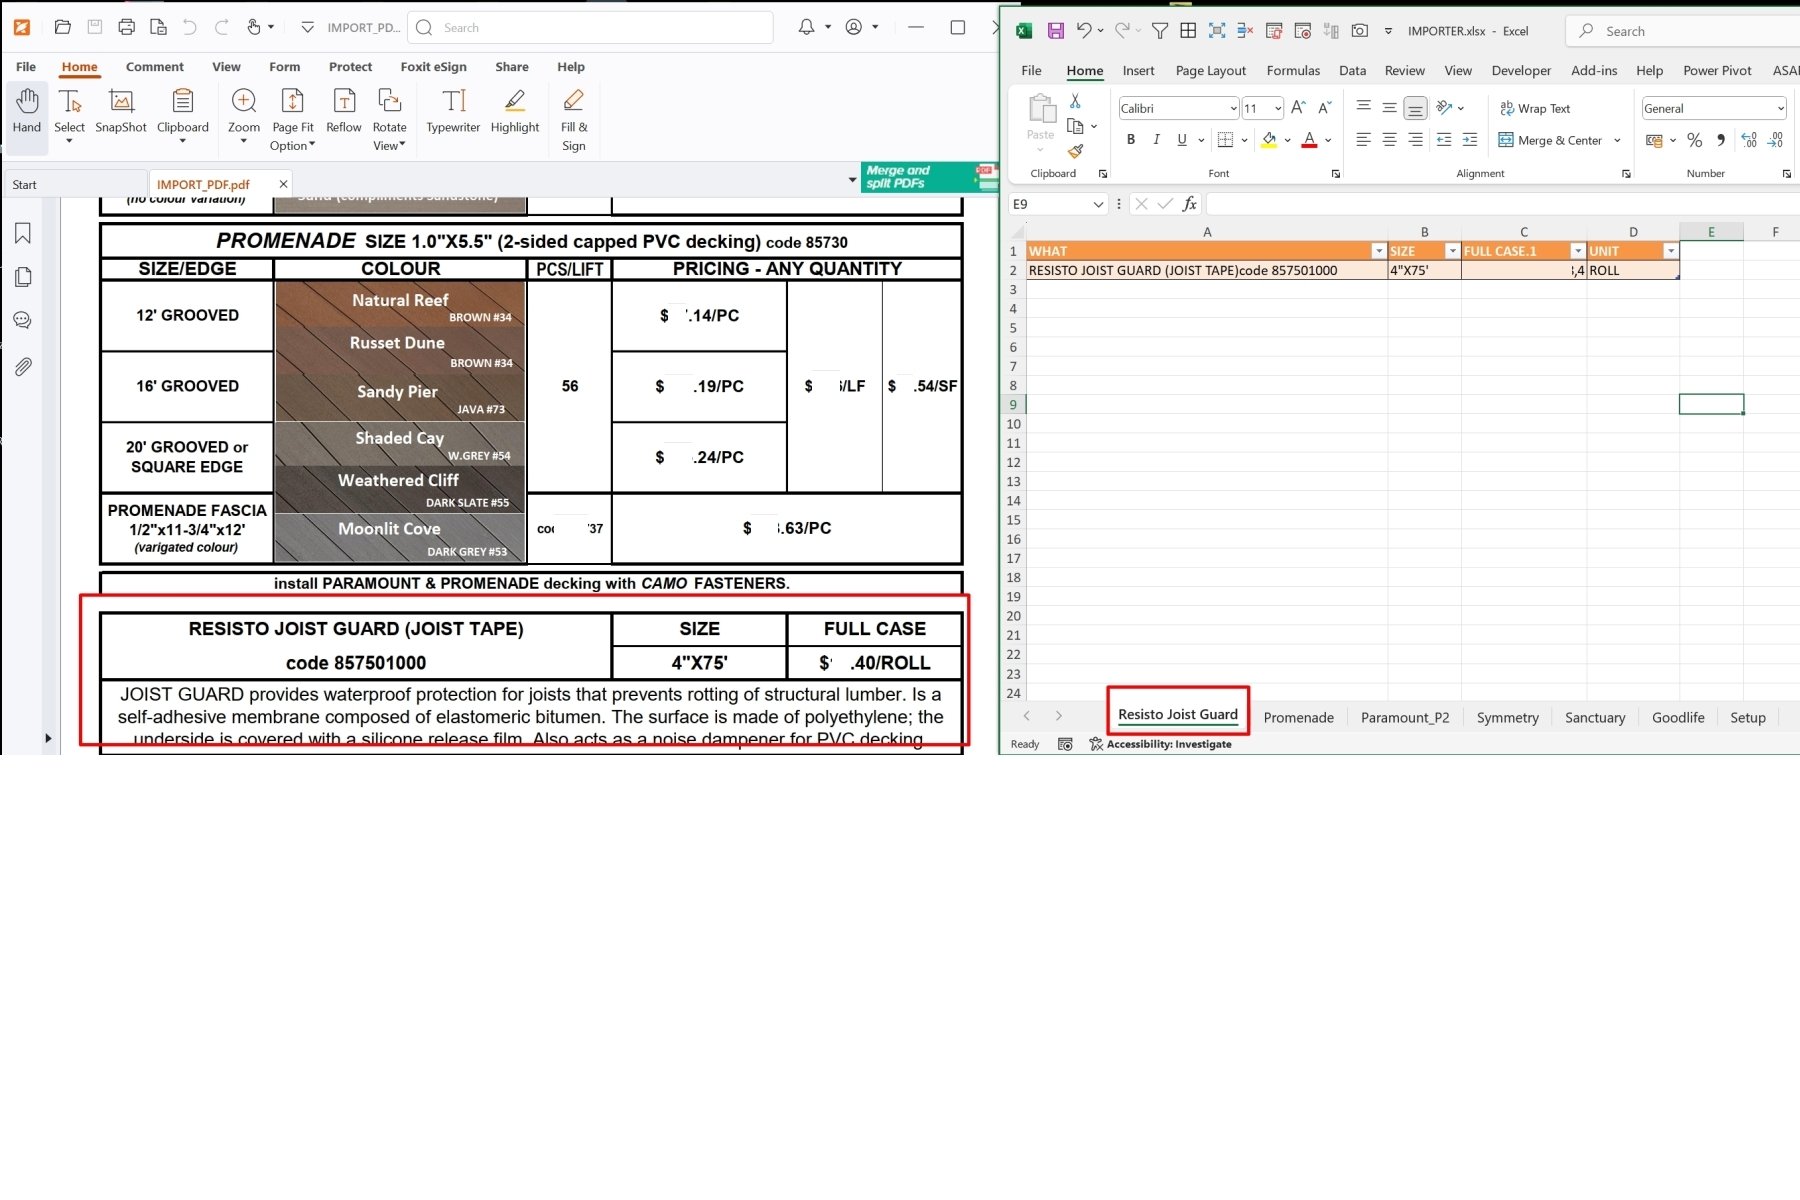Click Merge & Center button
1800x1200 pixels.
[1550, 140]
